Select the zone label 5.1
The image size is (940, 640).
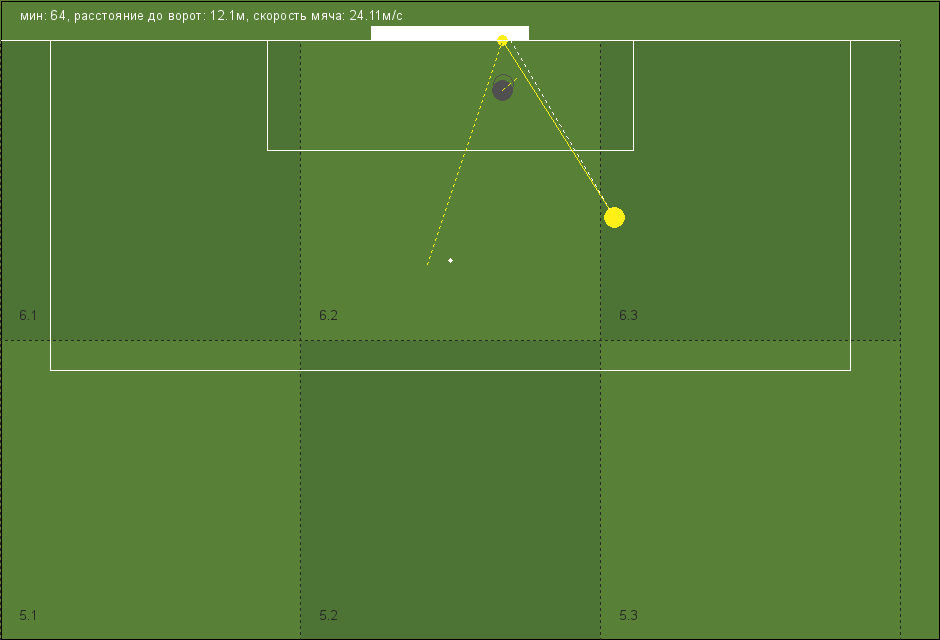click(28, 615)
